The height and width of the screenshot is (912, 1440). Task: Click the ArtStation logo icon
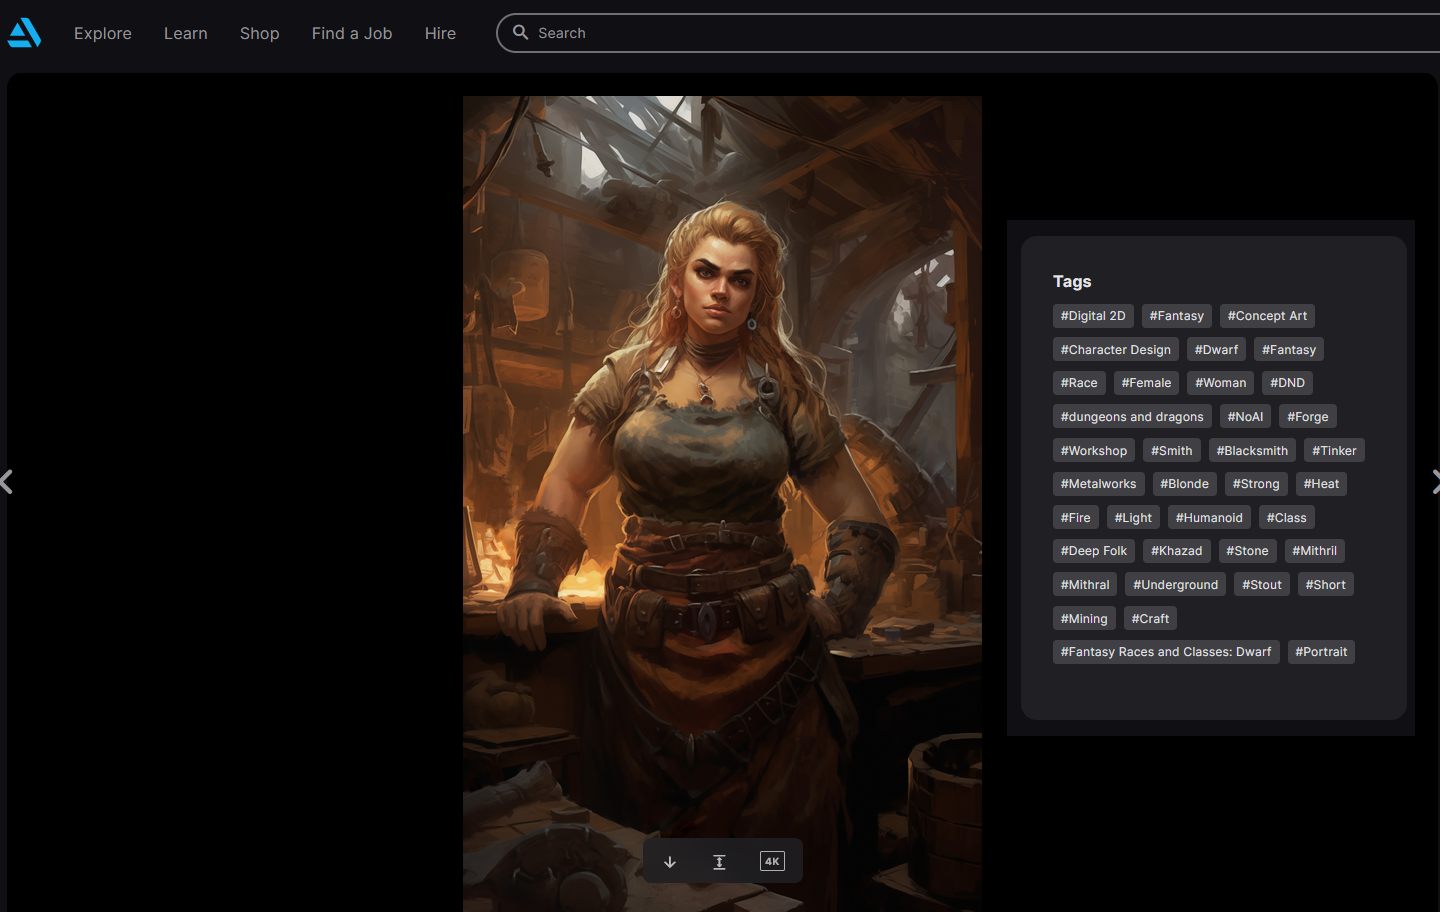point(24,33)
